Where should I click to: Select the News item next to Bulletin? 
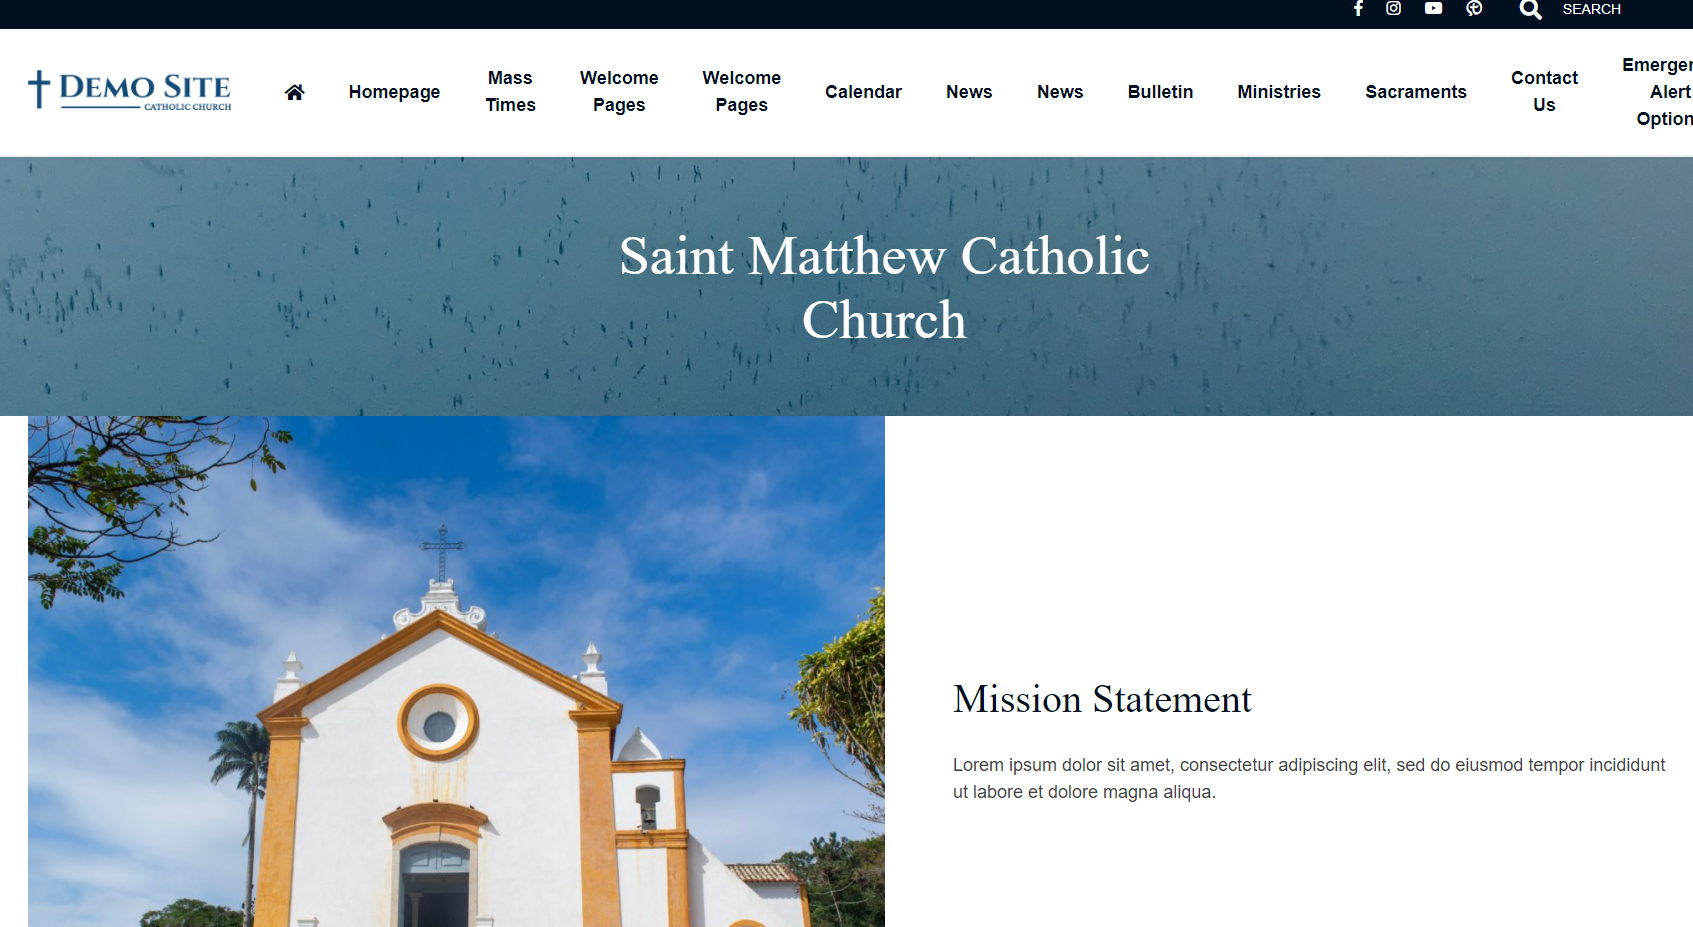coord(1060,92)
